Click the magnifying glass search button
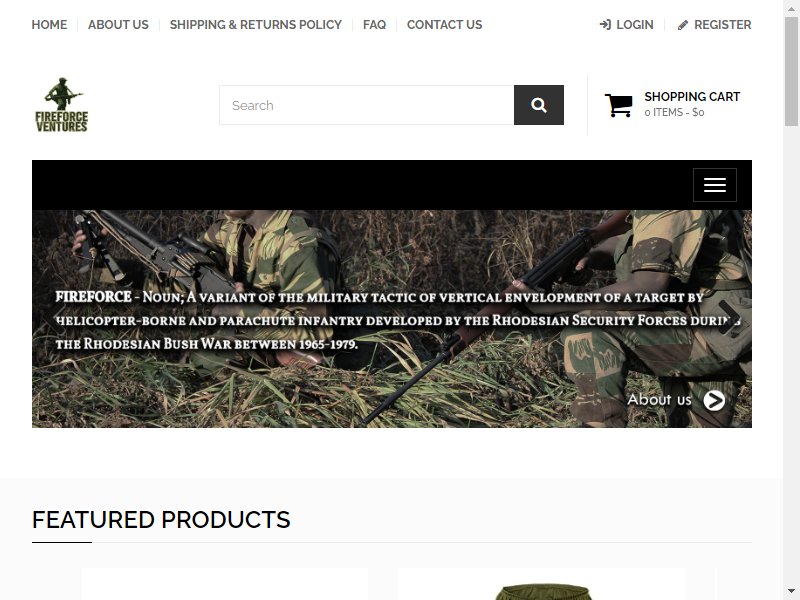This screenshot has width=800, height=600. 539,105
